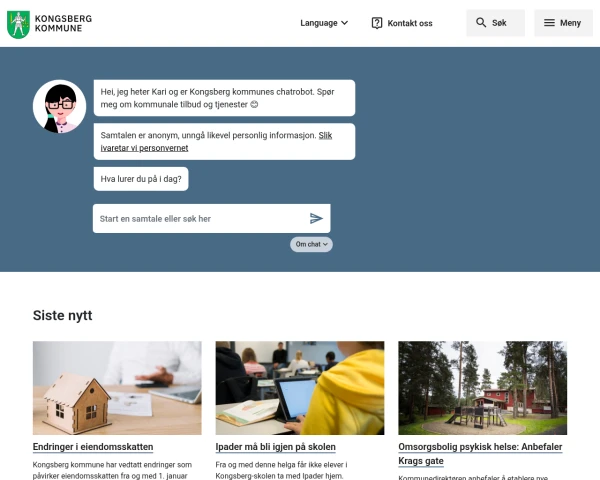Send chat message with paper plane icon
The image size is (600, 480).
click(x=316, y=218)
